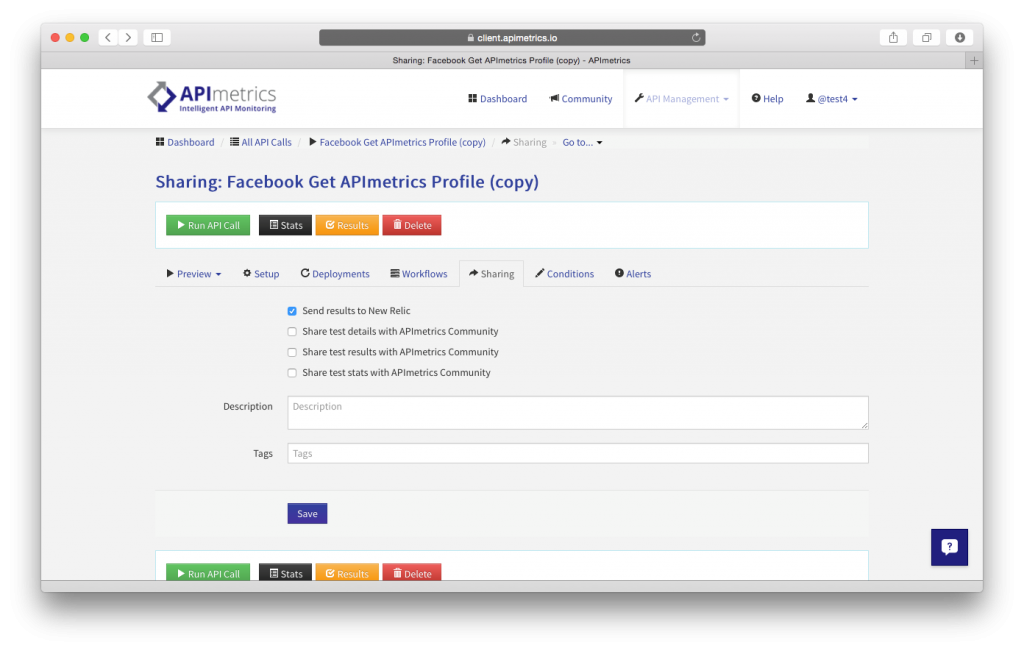Go forward in Safari browser
1024x651 pixels.
129,37
